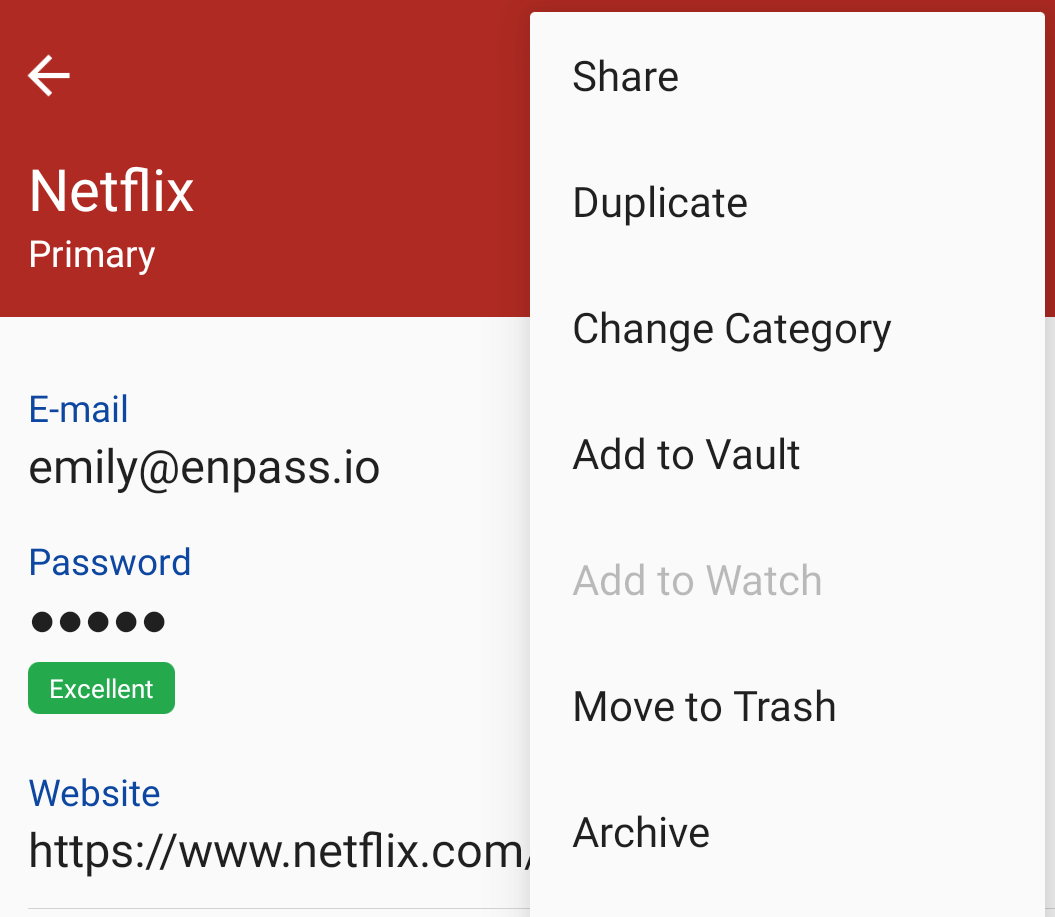Tap the Website field label
The width and height of the screenshot is (1055, 917).
pyautogui.click(x=94, y=793)
